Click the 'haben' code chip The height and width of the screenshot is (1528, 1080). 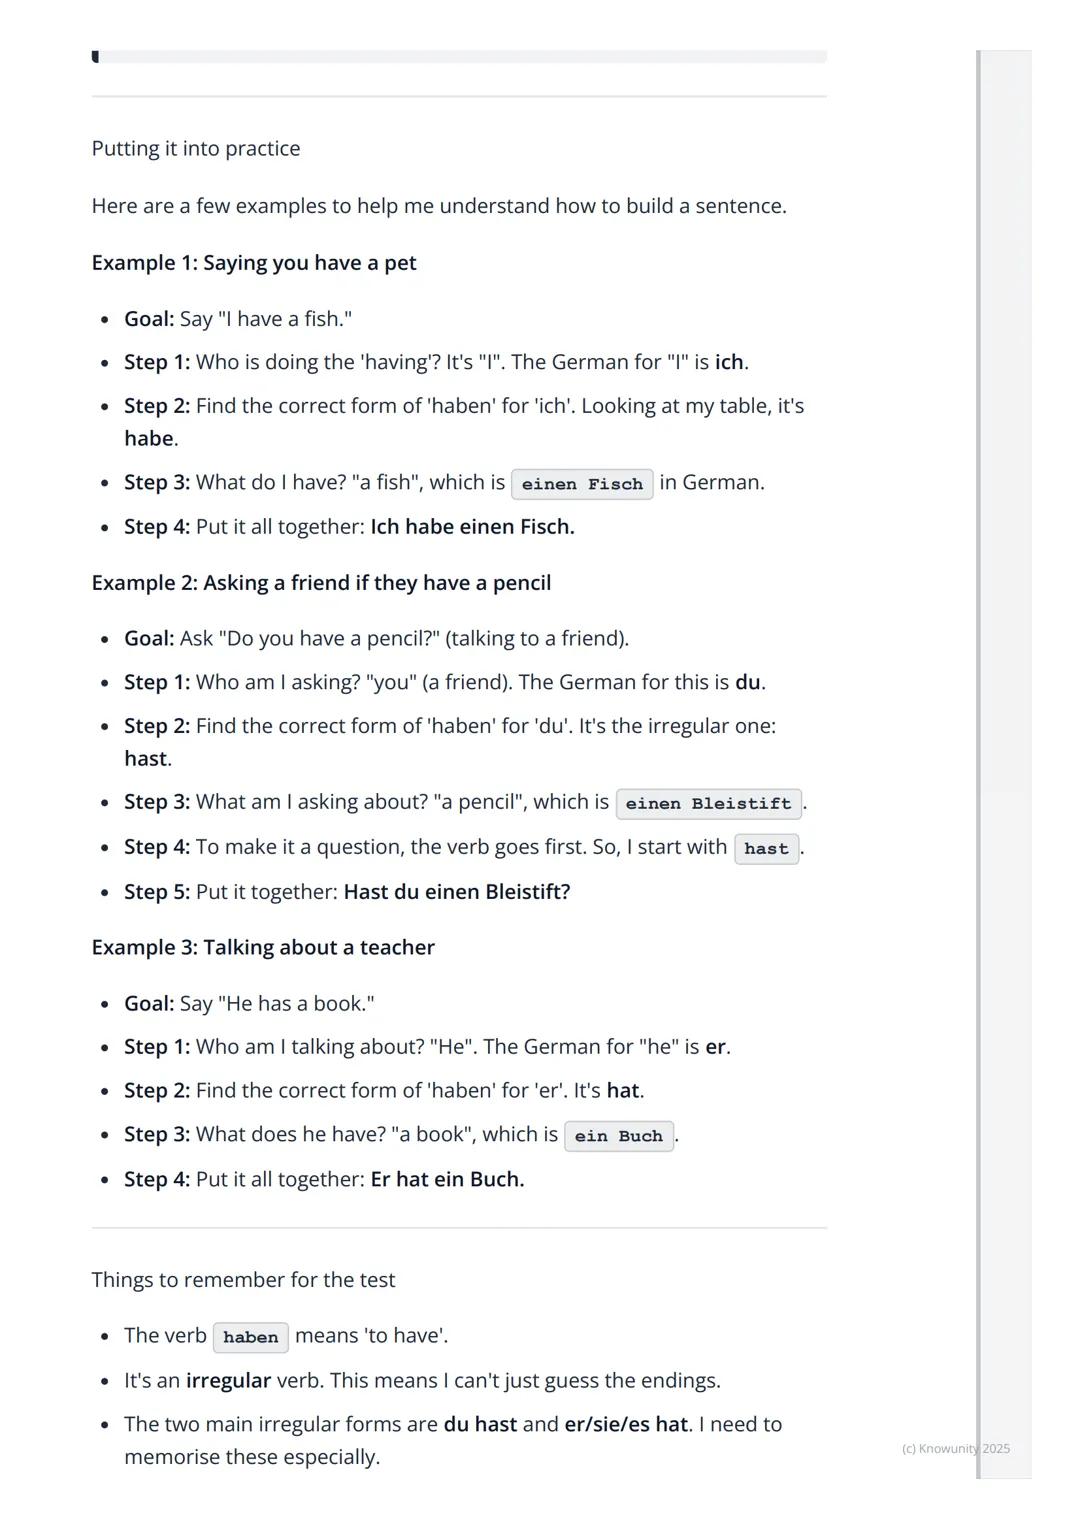[x=250, y=1337]
